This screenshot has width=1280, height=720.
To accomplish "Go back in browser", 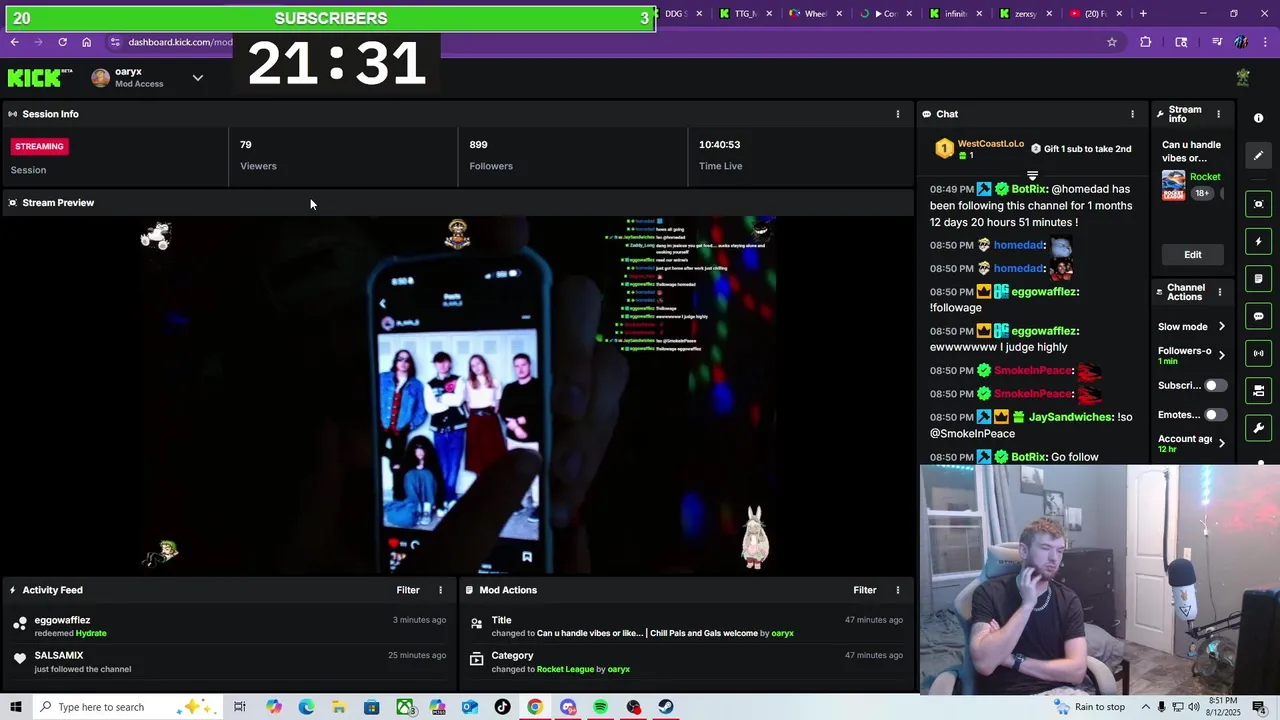I will click(14, 42).
